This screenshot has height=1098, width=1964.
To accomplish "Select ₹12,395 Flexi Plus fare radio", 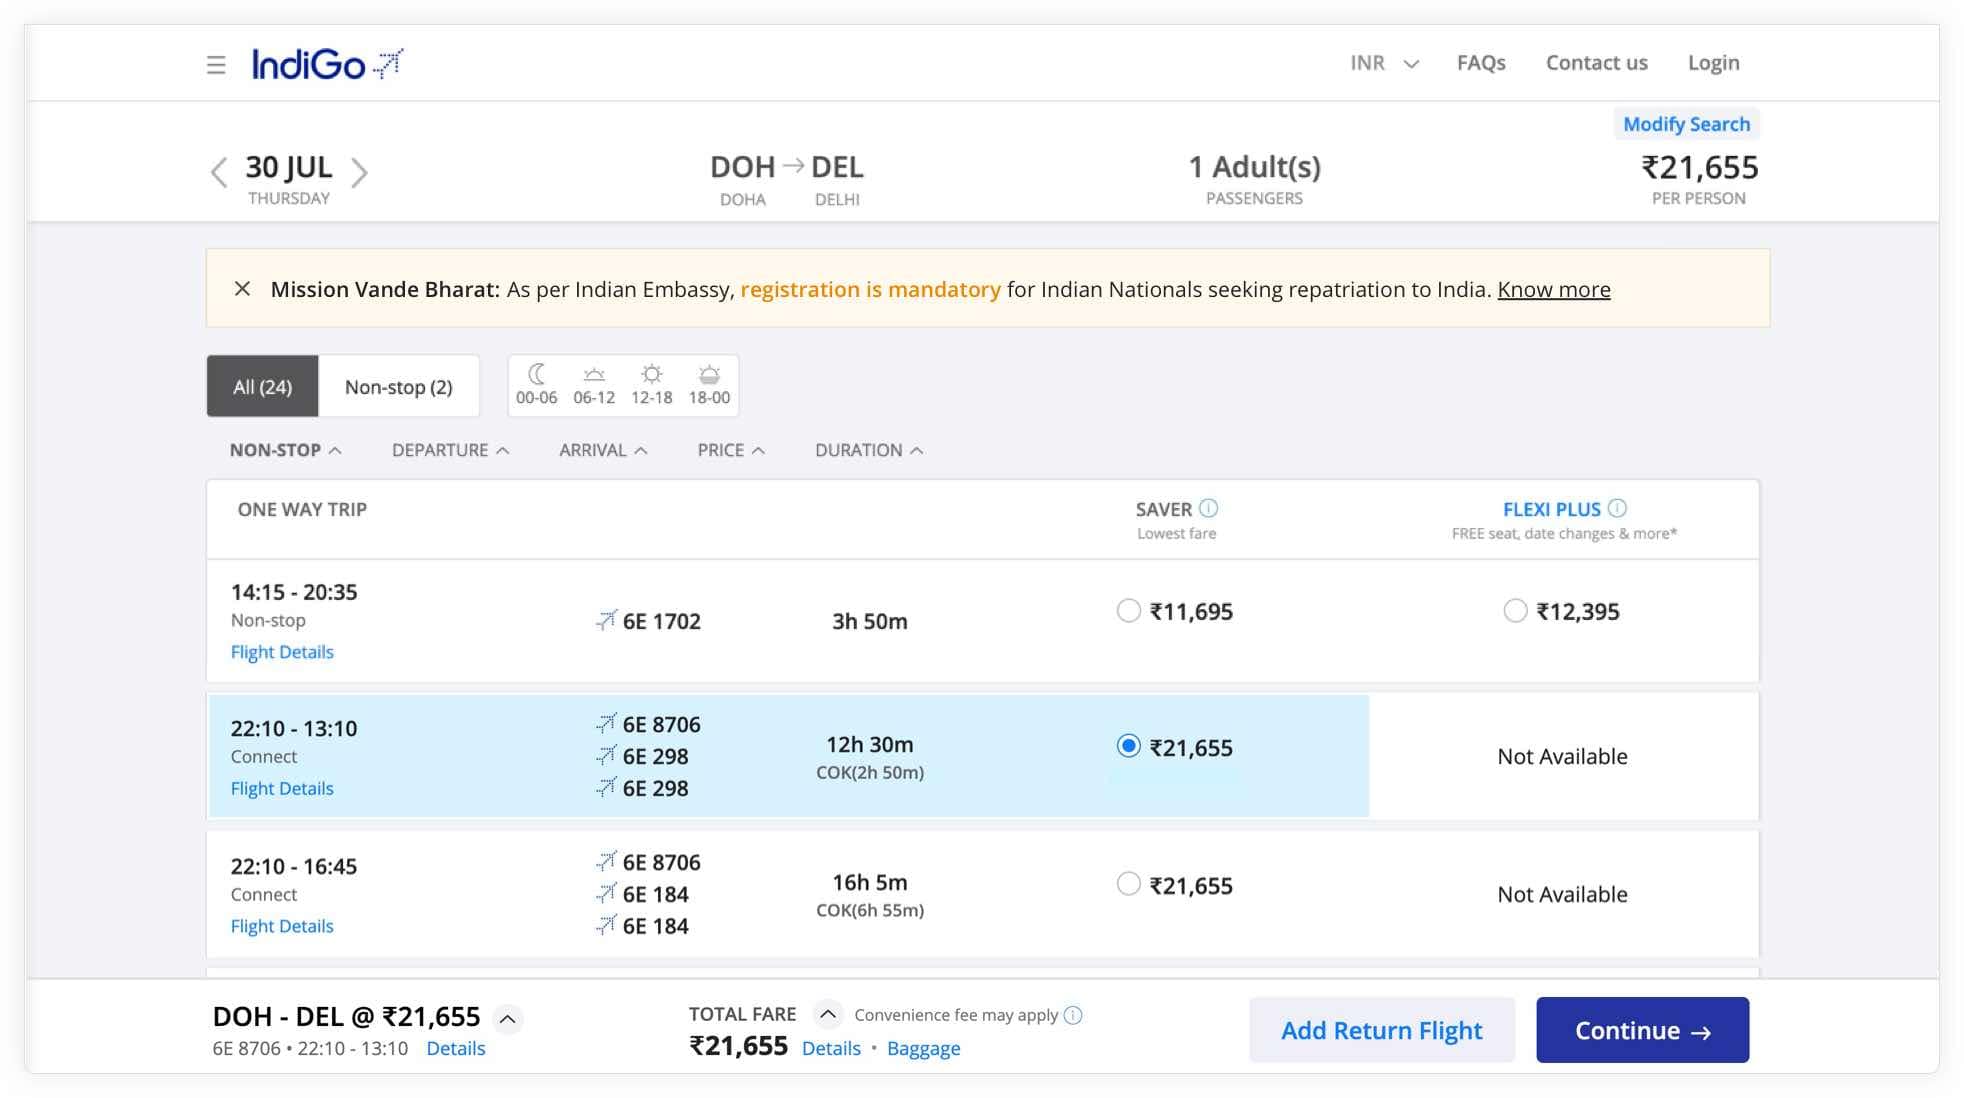I will tap(1515, 611).
